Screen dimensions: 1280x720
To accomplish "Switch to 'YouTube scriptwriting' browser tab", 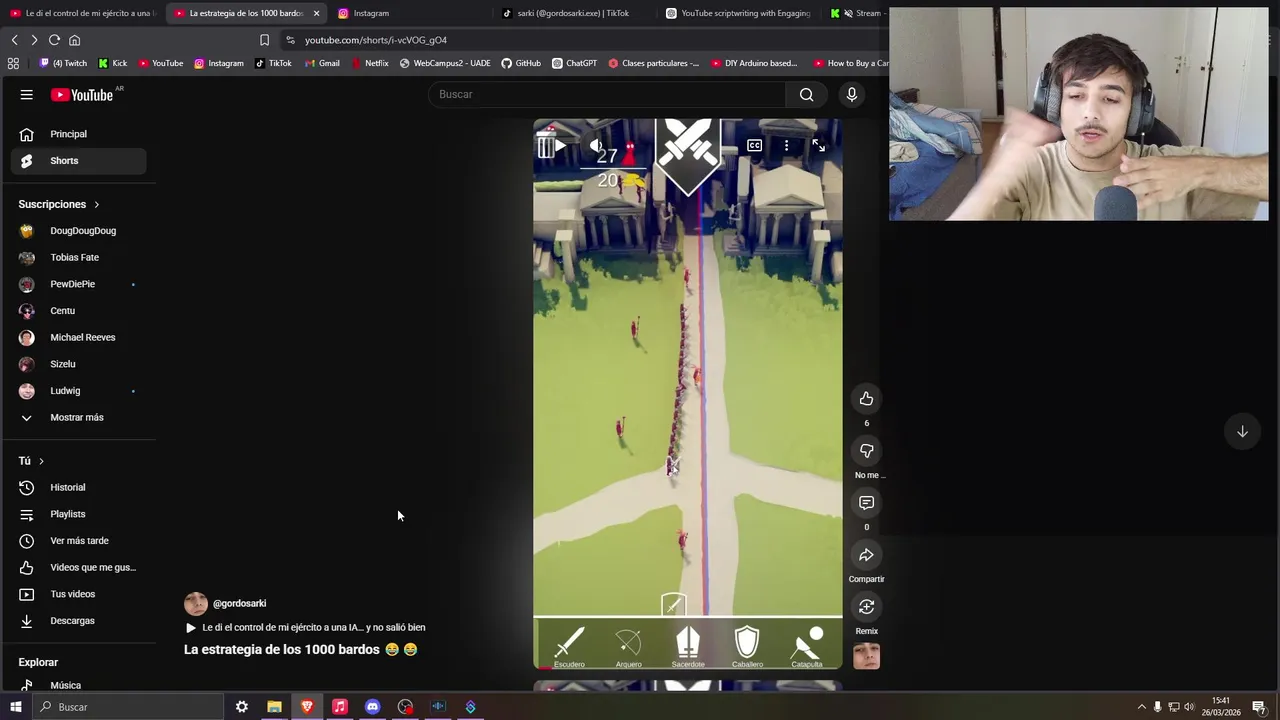I will (x=737, y=13).
